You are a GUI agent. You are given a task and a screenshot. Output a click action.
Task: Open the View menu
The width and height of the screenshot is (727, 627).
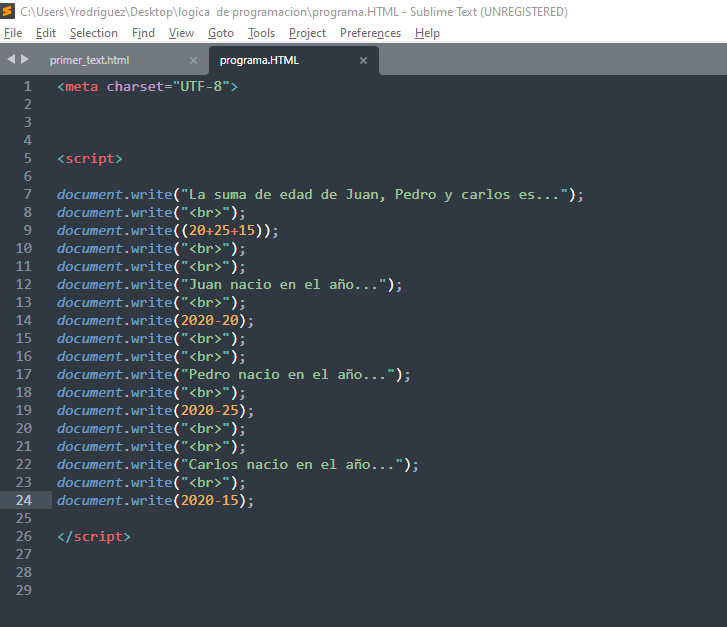tap(181, 33)
